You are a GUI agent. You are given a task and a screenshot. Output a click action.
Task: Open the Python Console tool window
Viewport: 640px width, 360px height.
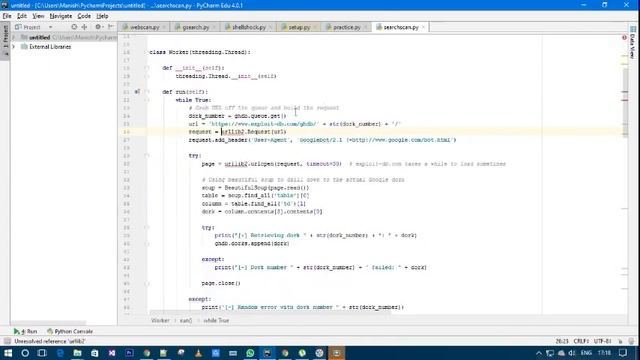[x=70, y=331]
